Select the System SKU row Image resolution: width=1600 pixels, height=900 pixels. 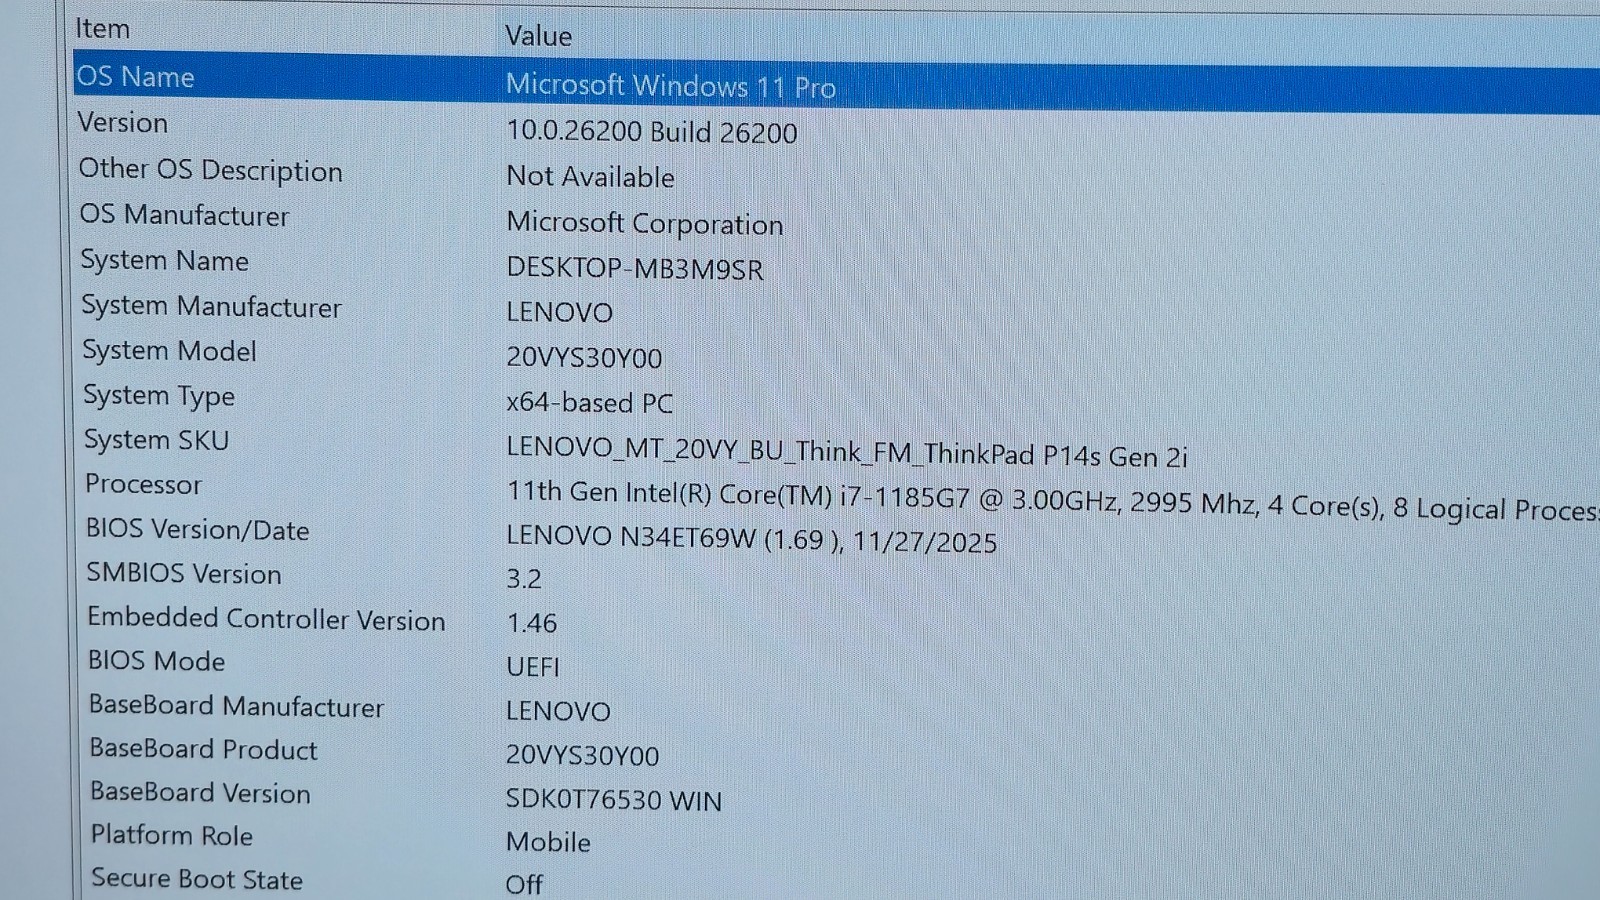click(157, 440)
